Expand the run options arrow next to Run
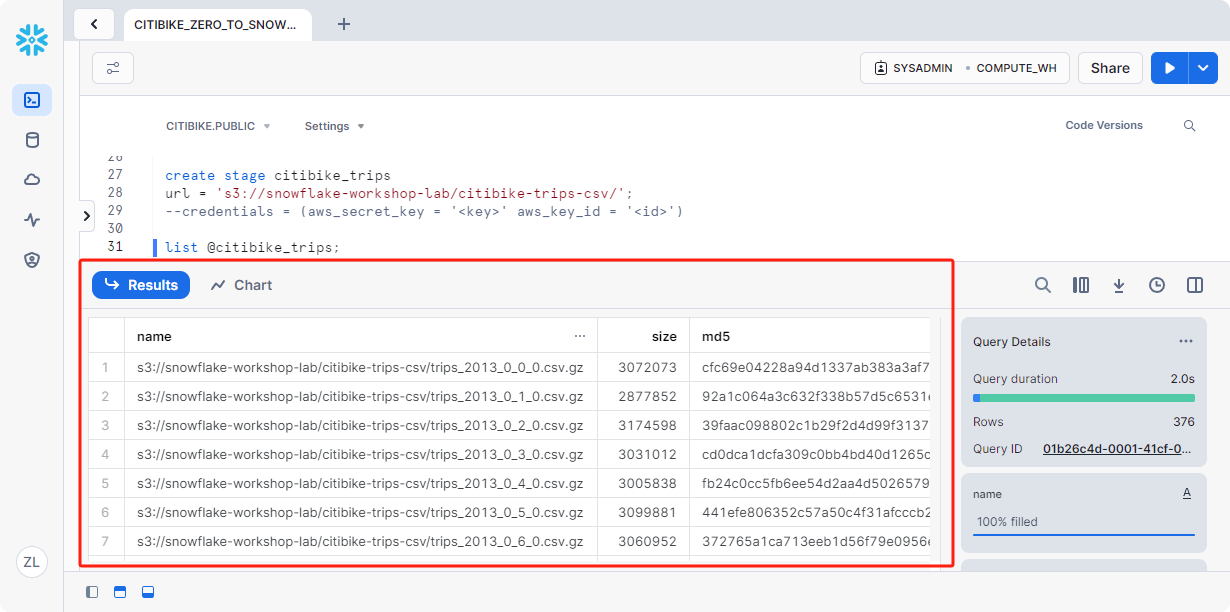The image size is (1230, 612). point(1202,68)
